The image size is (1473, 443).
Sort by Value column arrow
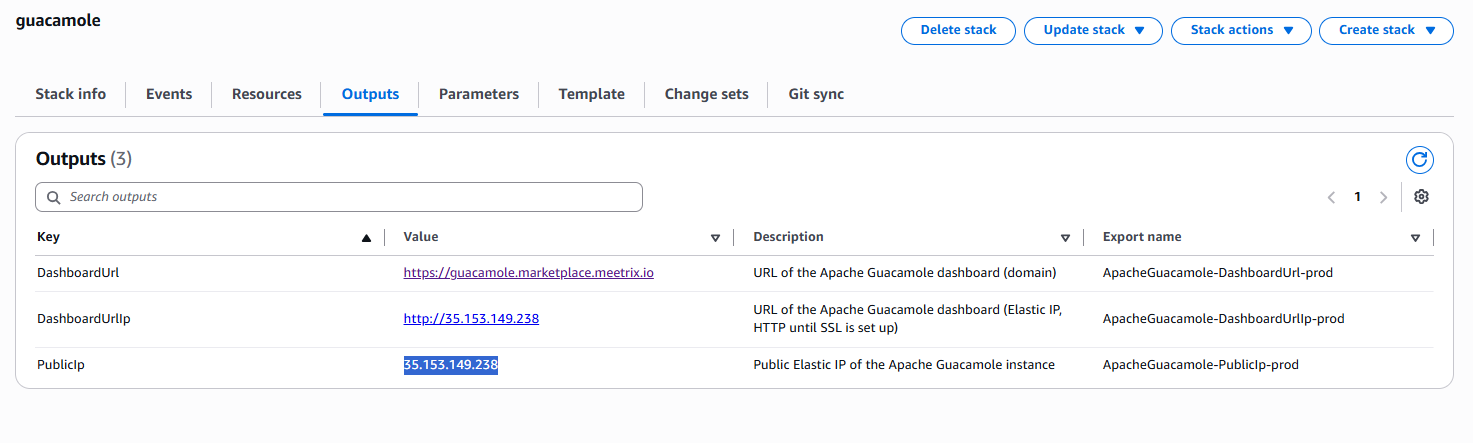pyautogui.click(x=715, y=238)
